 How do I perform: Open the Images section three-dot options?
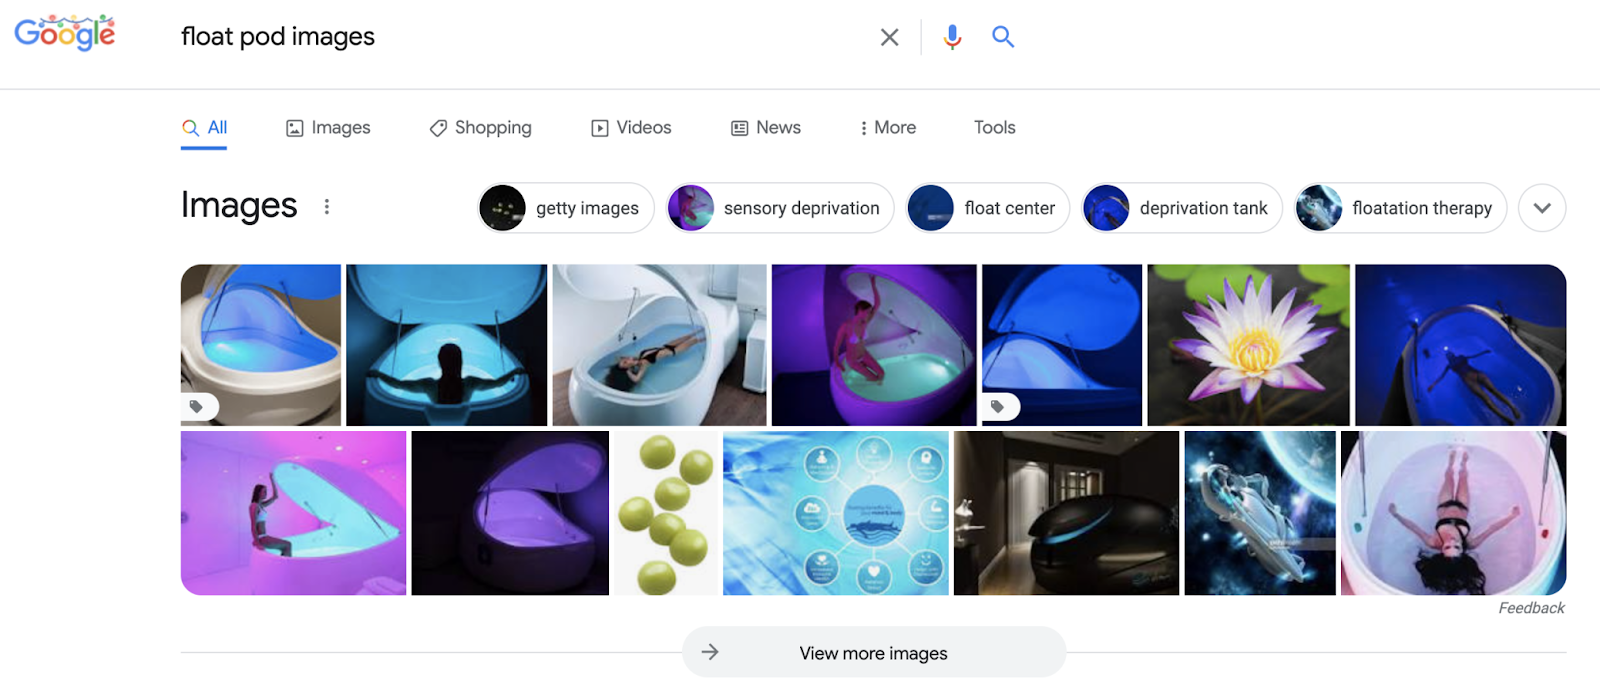327,207
